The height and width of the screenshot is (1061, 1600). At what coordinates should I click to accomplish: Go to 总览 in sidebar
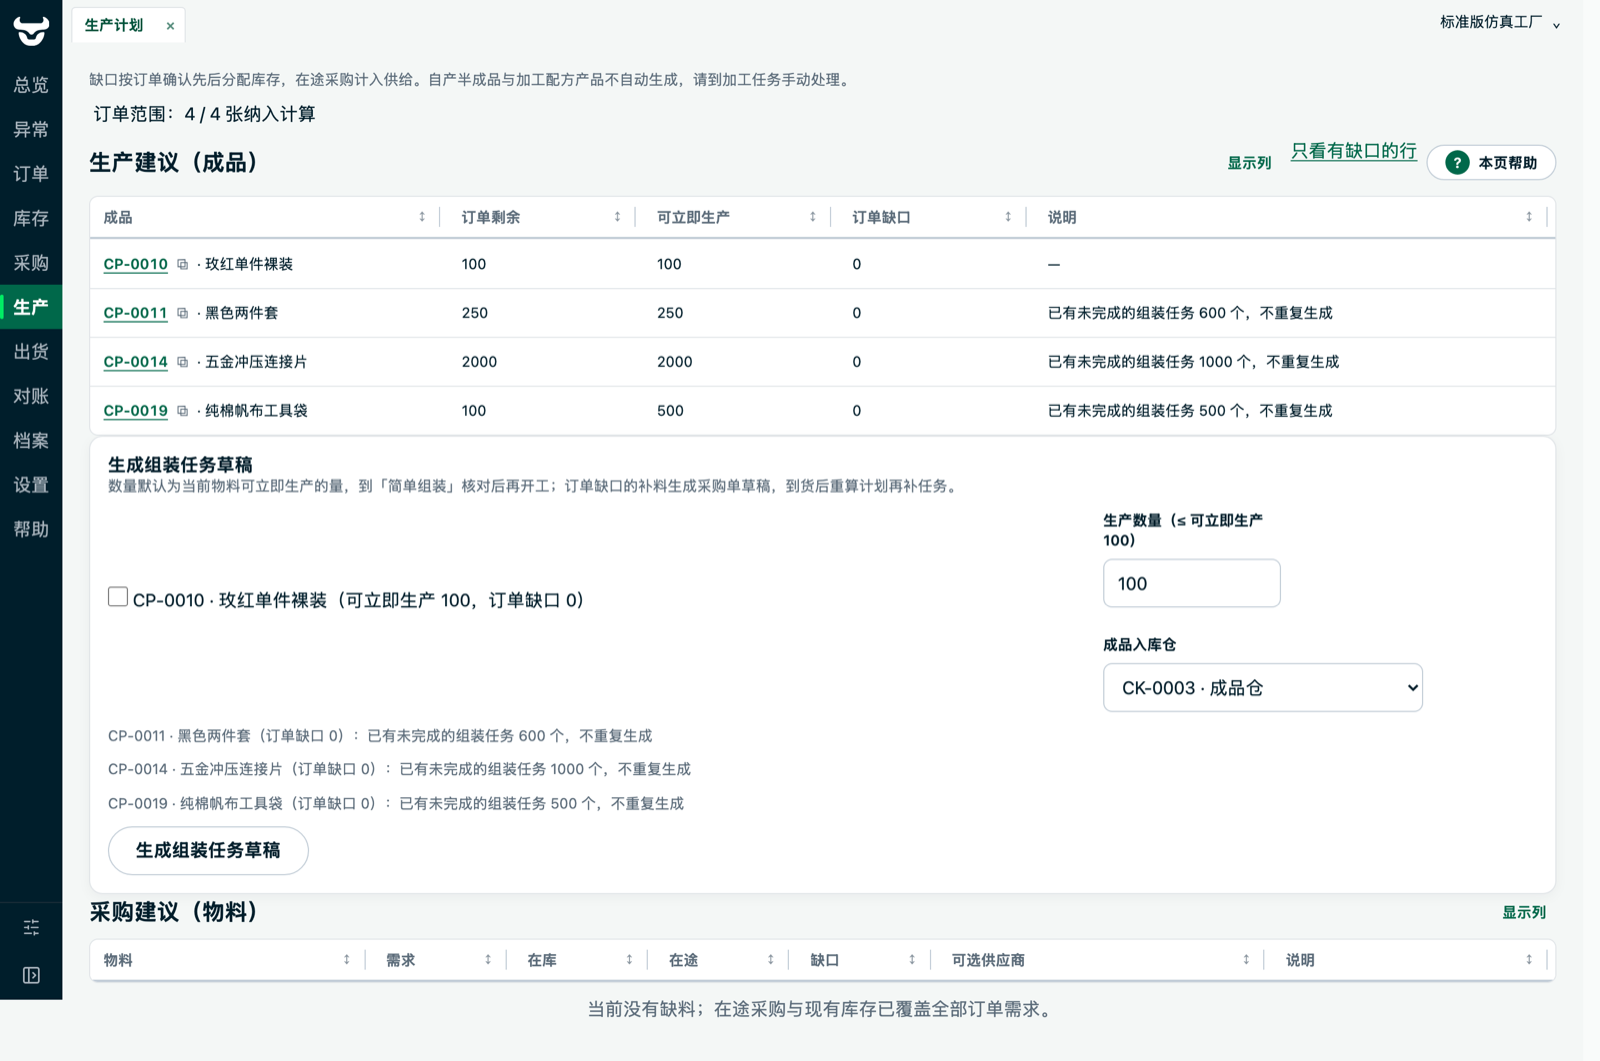[x=31, y=85]
